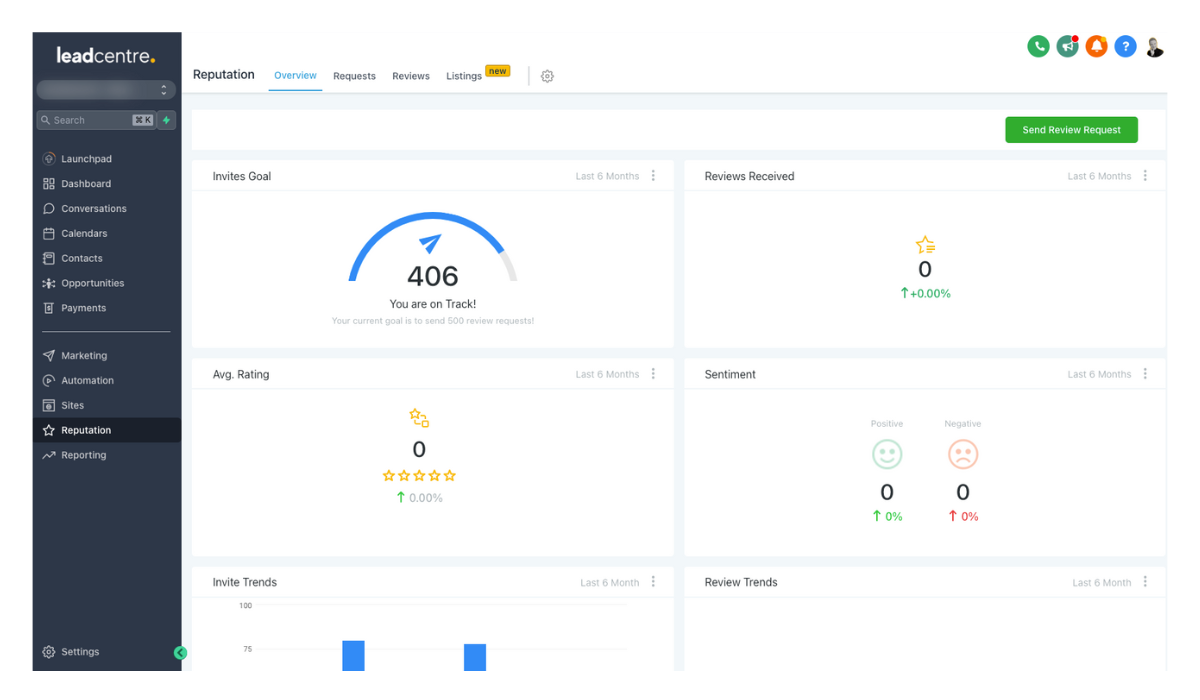Open Calendars text in the sidebar

click(x=84, y=234)
